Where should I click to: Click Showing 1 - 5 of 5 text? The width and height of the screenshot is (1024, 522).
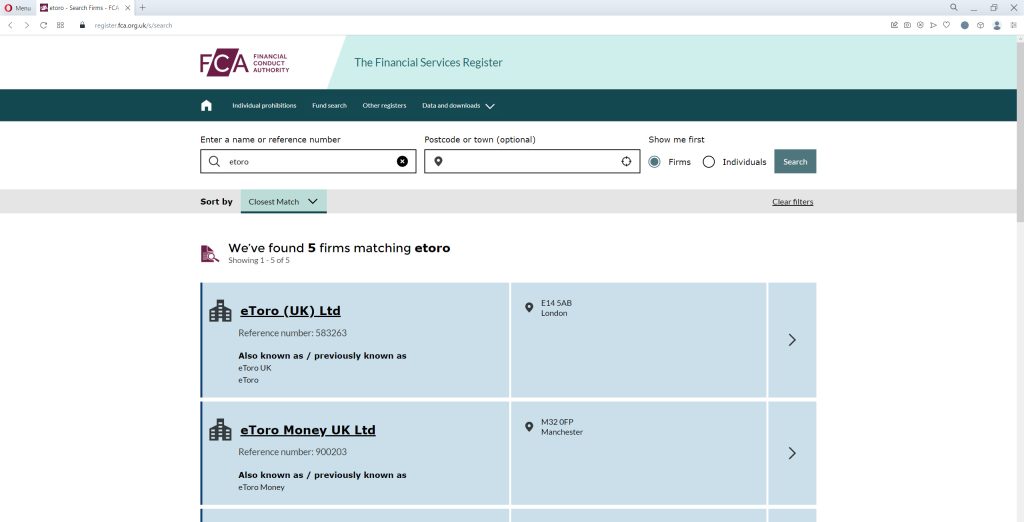(259, 260)
